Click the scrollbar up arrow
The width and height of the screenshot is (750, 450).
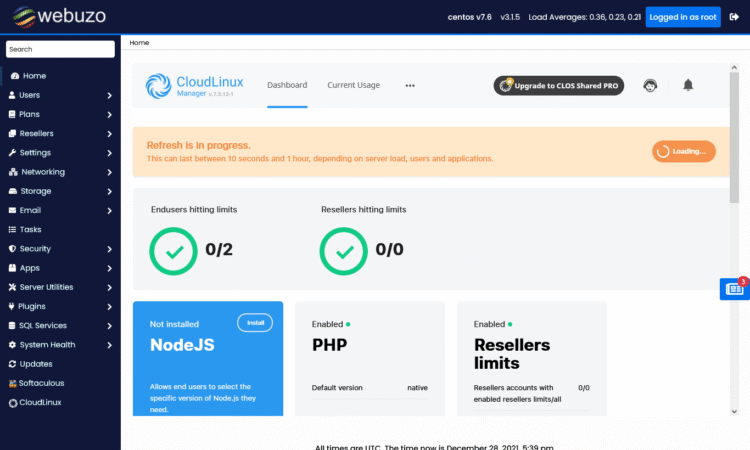click(x=734, y=68)
